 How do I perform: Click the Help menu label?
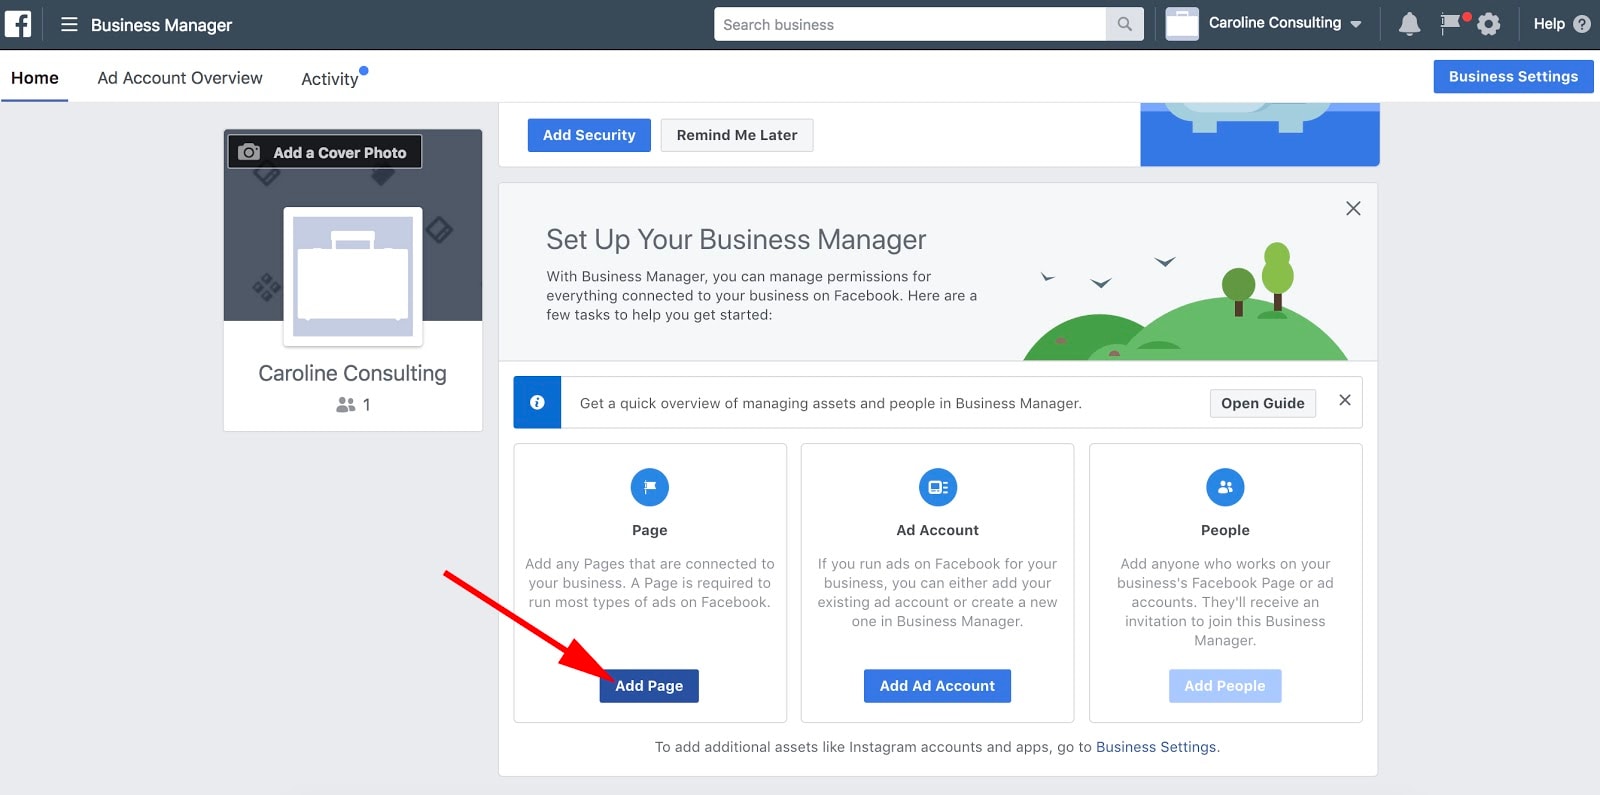tap(1549, 24)
